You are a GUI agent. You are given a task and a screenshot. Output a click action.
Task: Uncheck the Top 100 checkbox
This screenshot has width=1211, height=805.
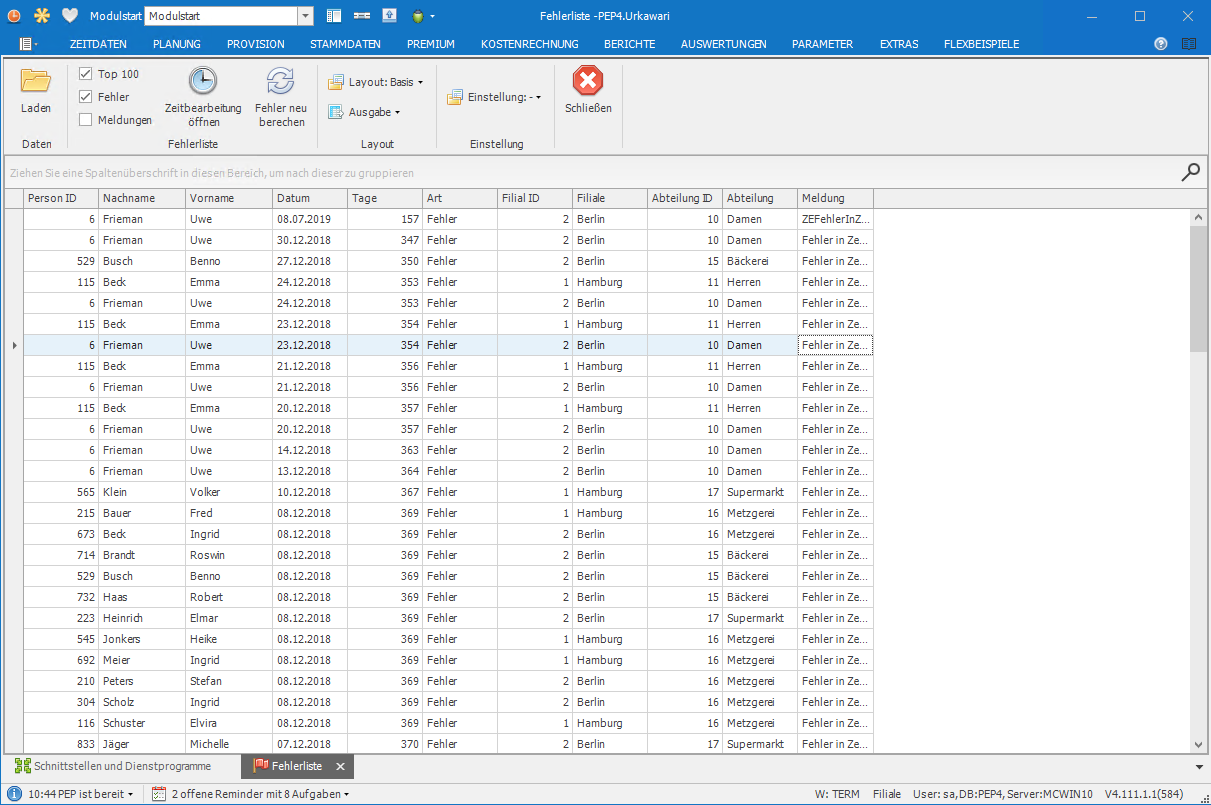pos(86,74)
